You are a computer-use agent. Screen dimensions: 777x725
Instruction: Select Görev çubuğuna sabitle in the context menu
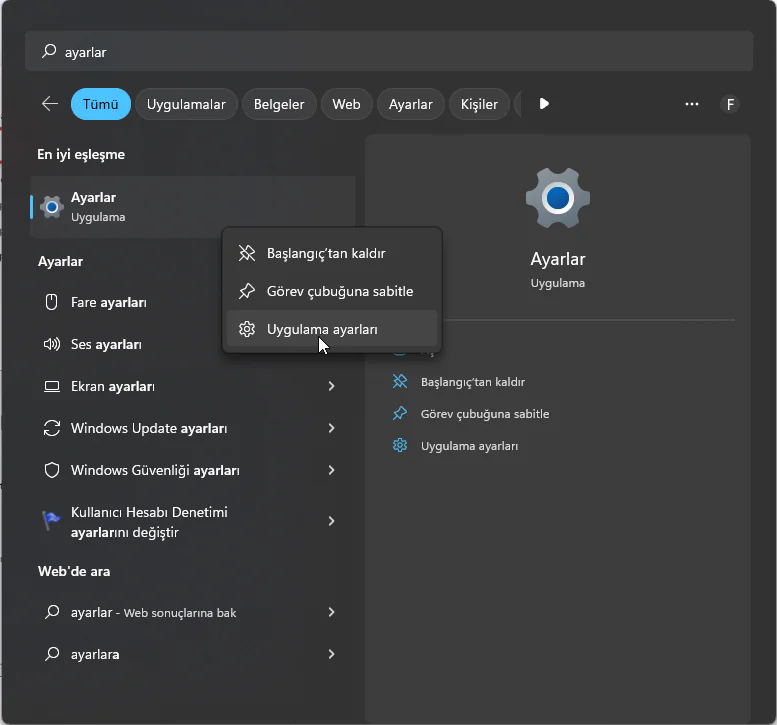pos(339,292)
